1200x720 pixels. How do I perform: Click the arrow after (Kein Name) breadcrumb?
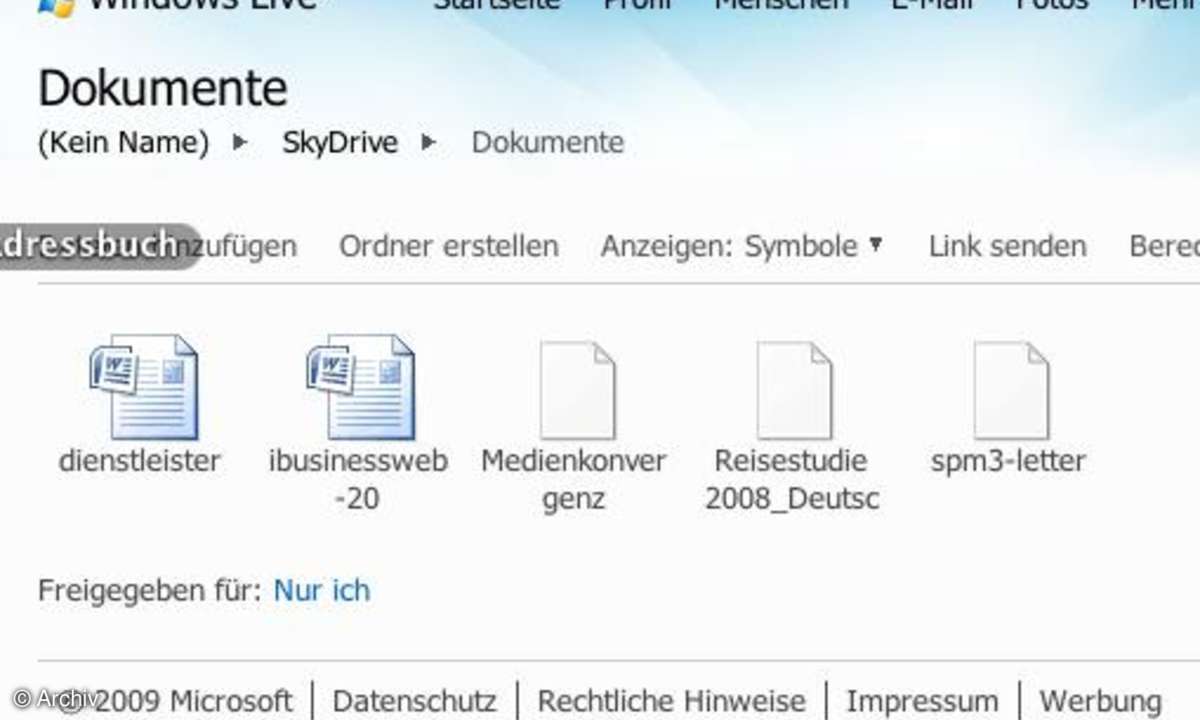[239, 143]
